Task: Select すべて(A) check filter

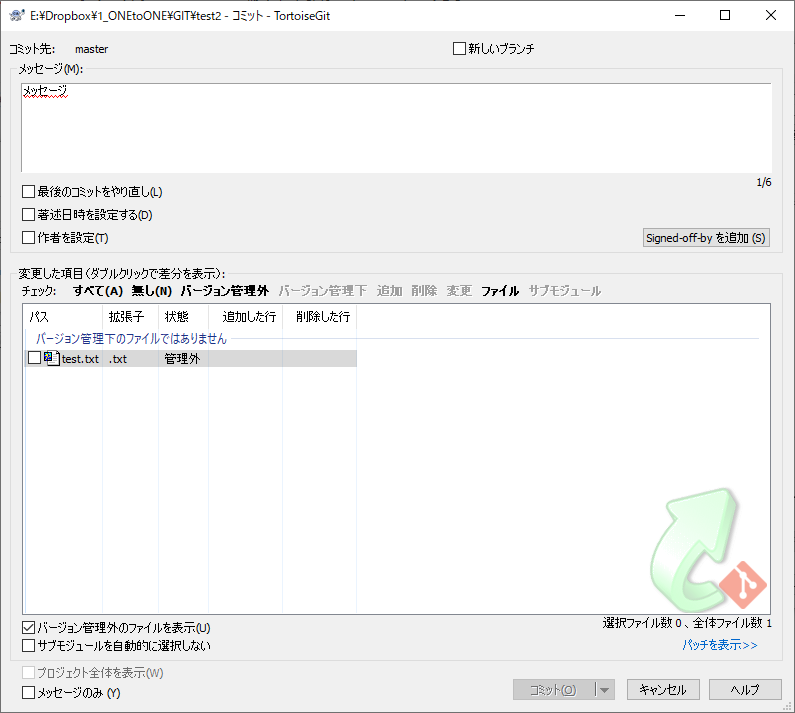Action: tap(98, 291)
